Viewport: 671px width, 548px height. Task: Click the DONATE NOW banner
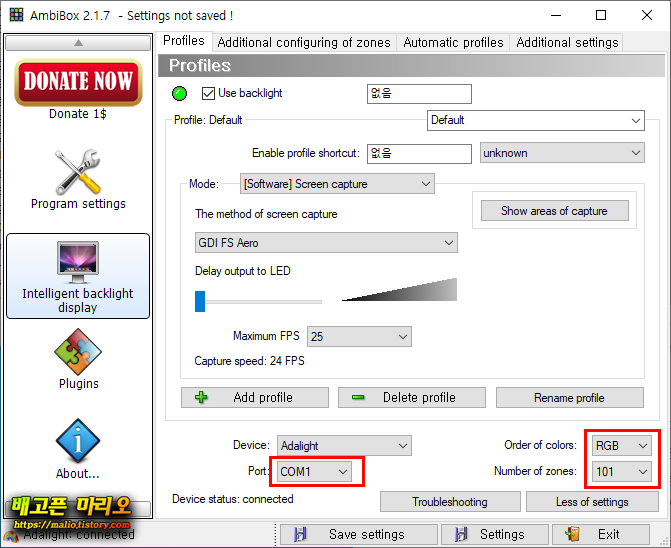click(78, 82)
